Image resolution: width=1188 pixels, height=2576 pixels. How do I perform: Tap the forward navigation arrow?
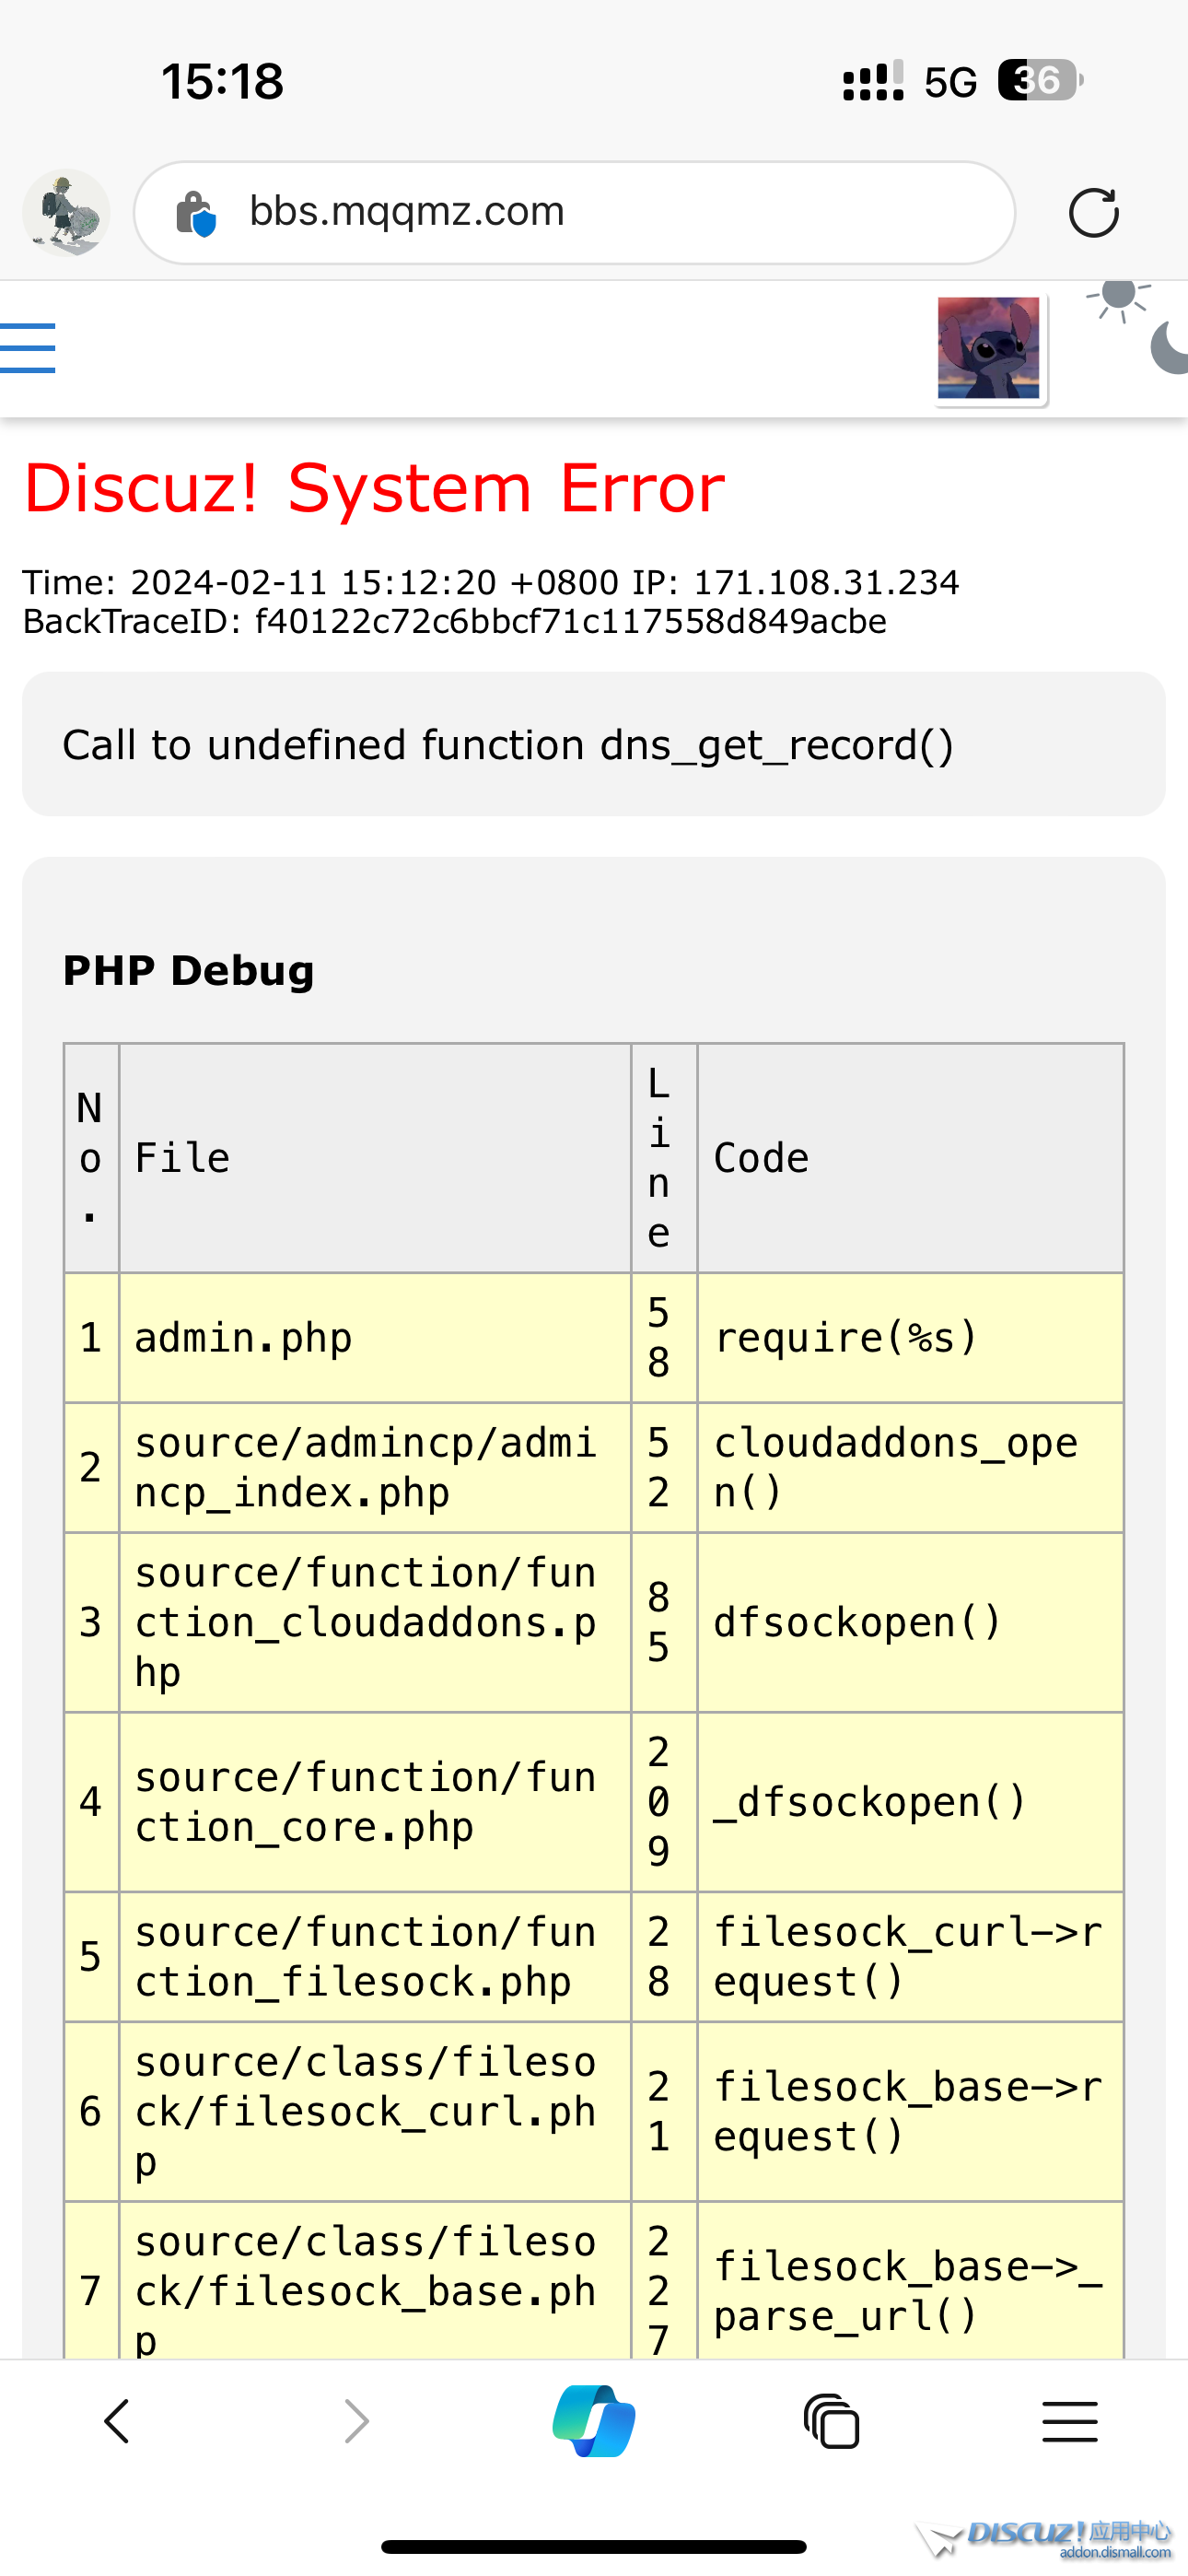(355, 2421)
